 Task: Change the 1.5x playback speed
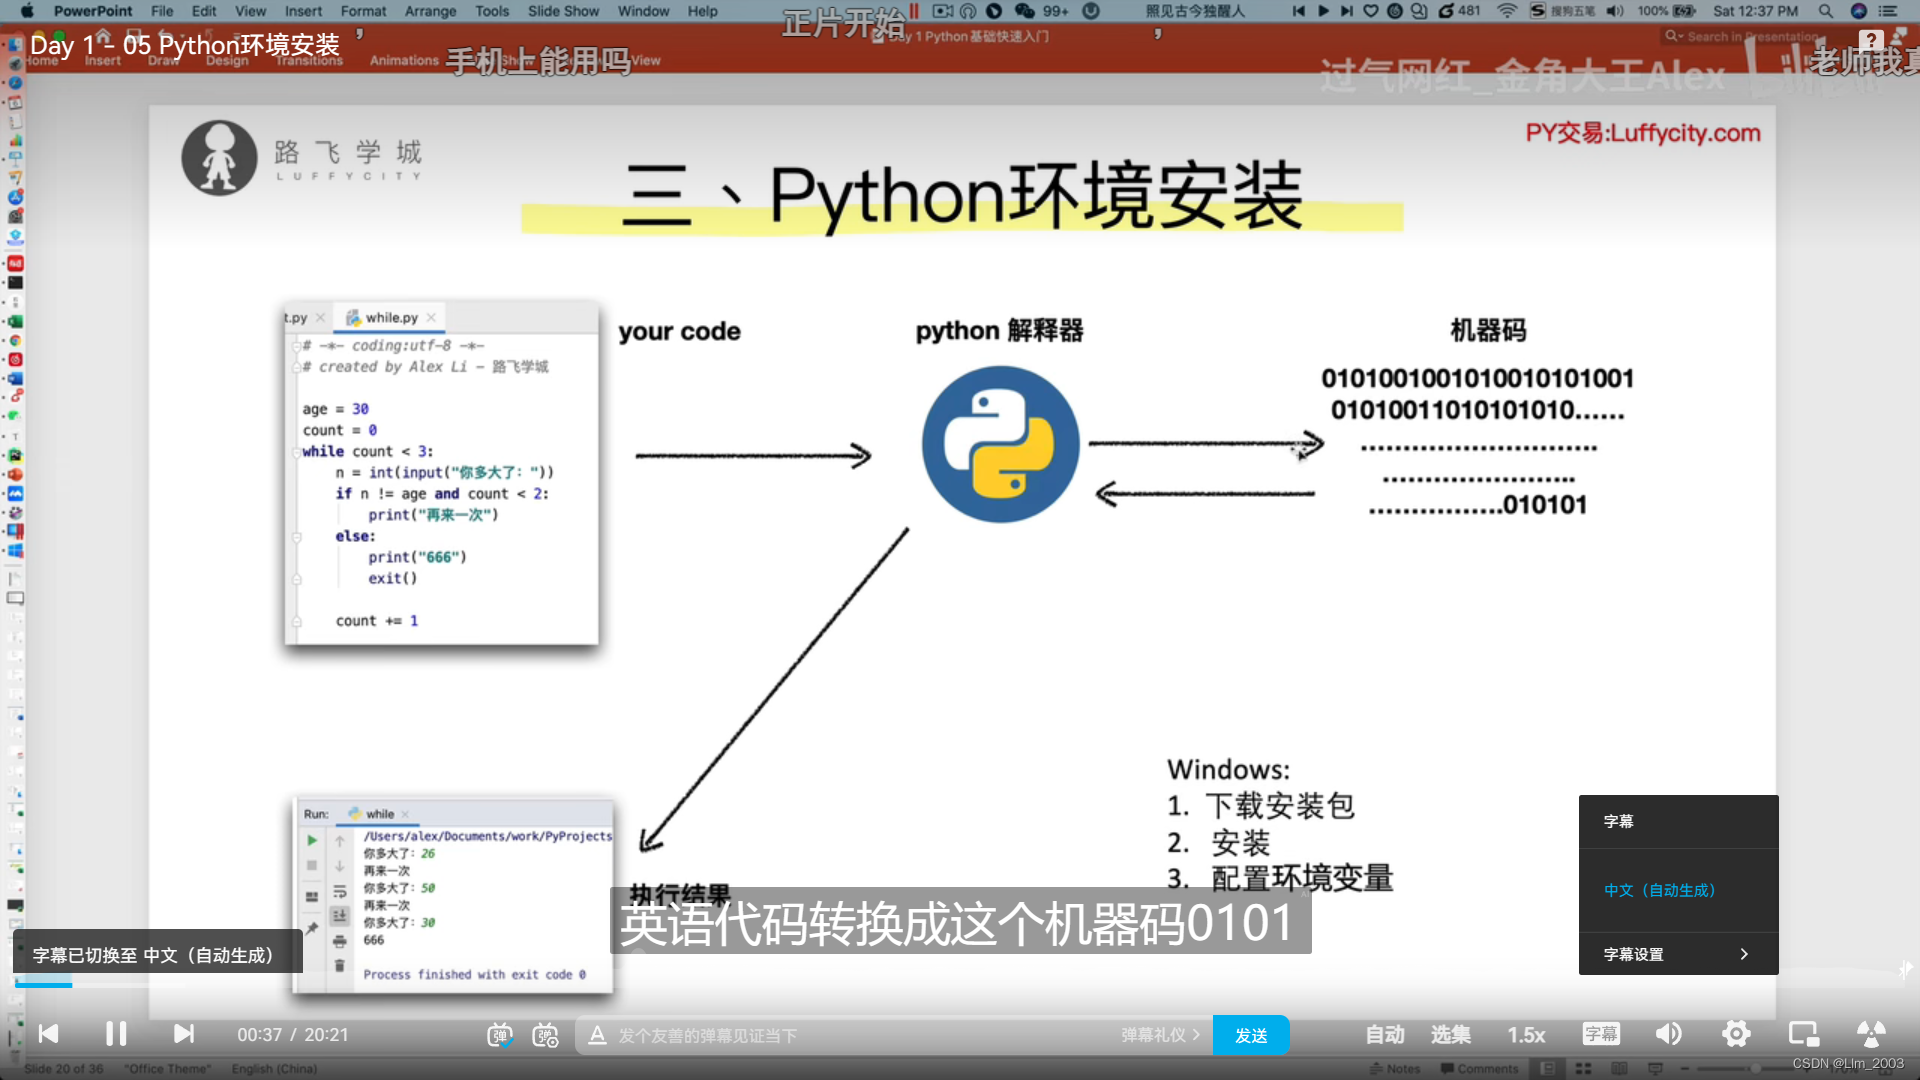[1526, 1035]
